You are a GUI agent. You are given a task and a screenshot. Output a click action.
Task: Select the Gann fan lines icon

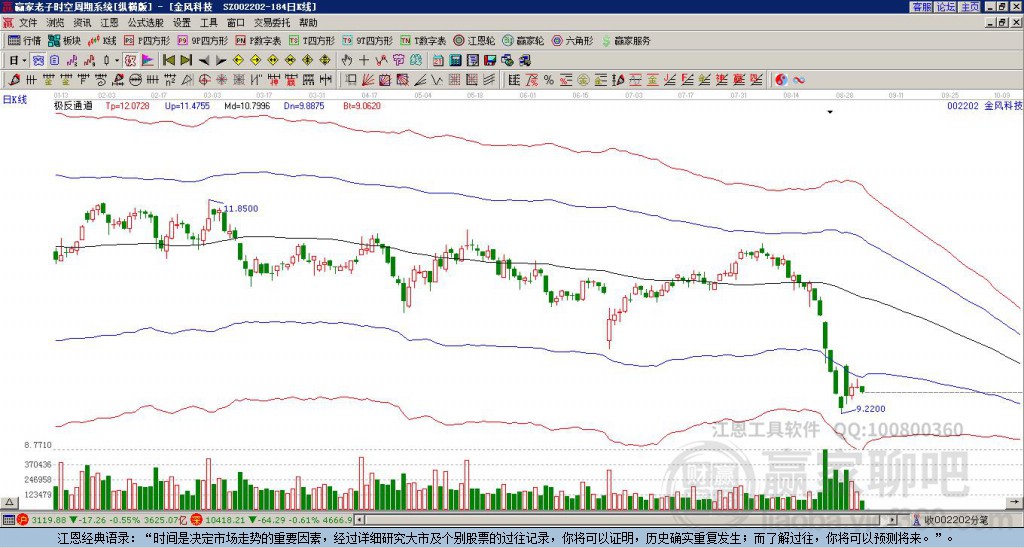367,80
